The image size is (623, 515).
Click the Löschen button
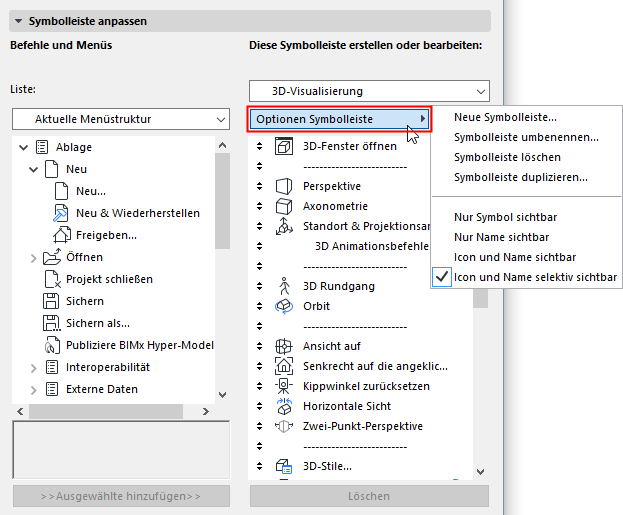tap(369, 496)
